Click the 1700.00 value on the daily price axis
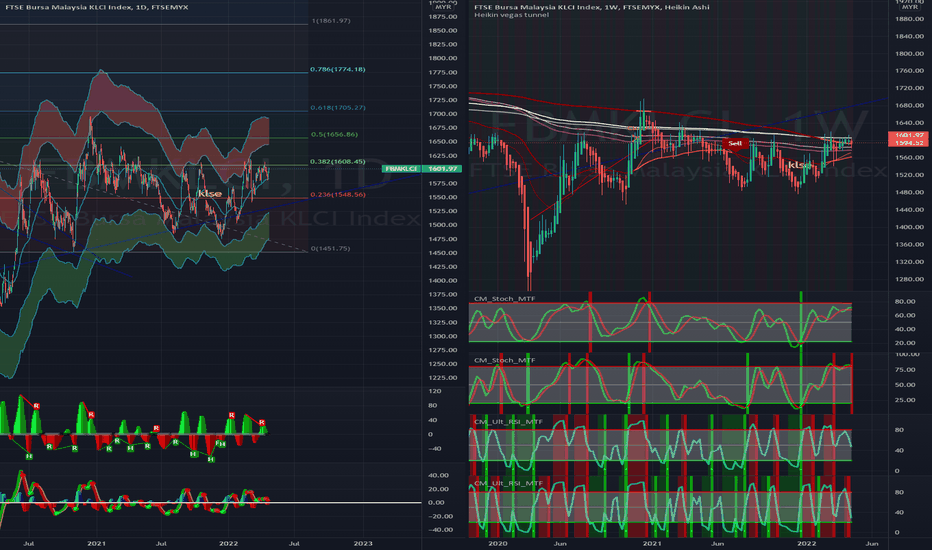 point(443,114)
